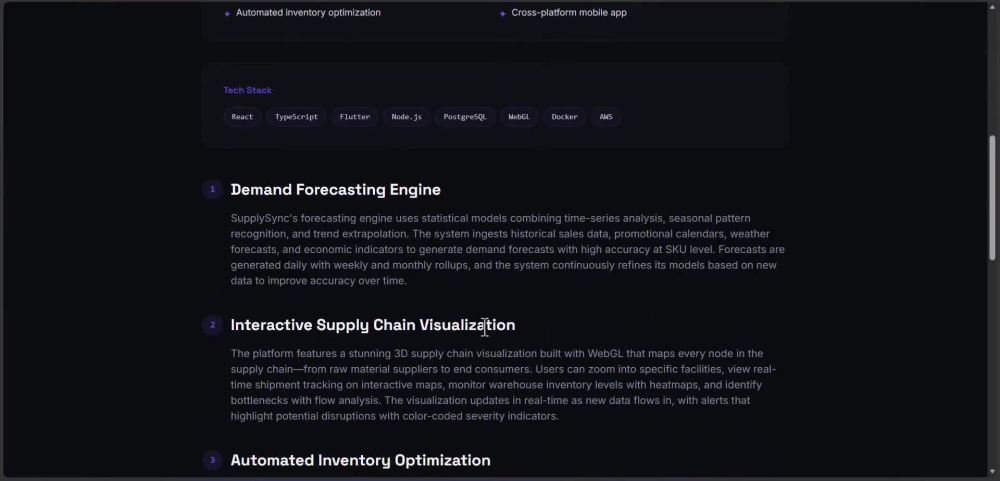Click the Automated Inventory Optimization heading
This screenshot has height=481, width=1000.
coord(360,460)
